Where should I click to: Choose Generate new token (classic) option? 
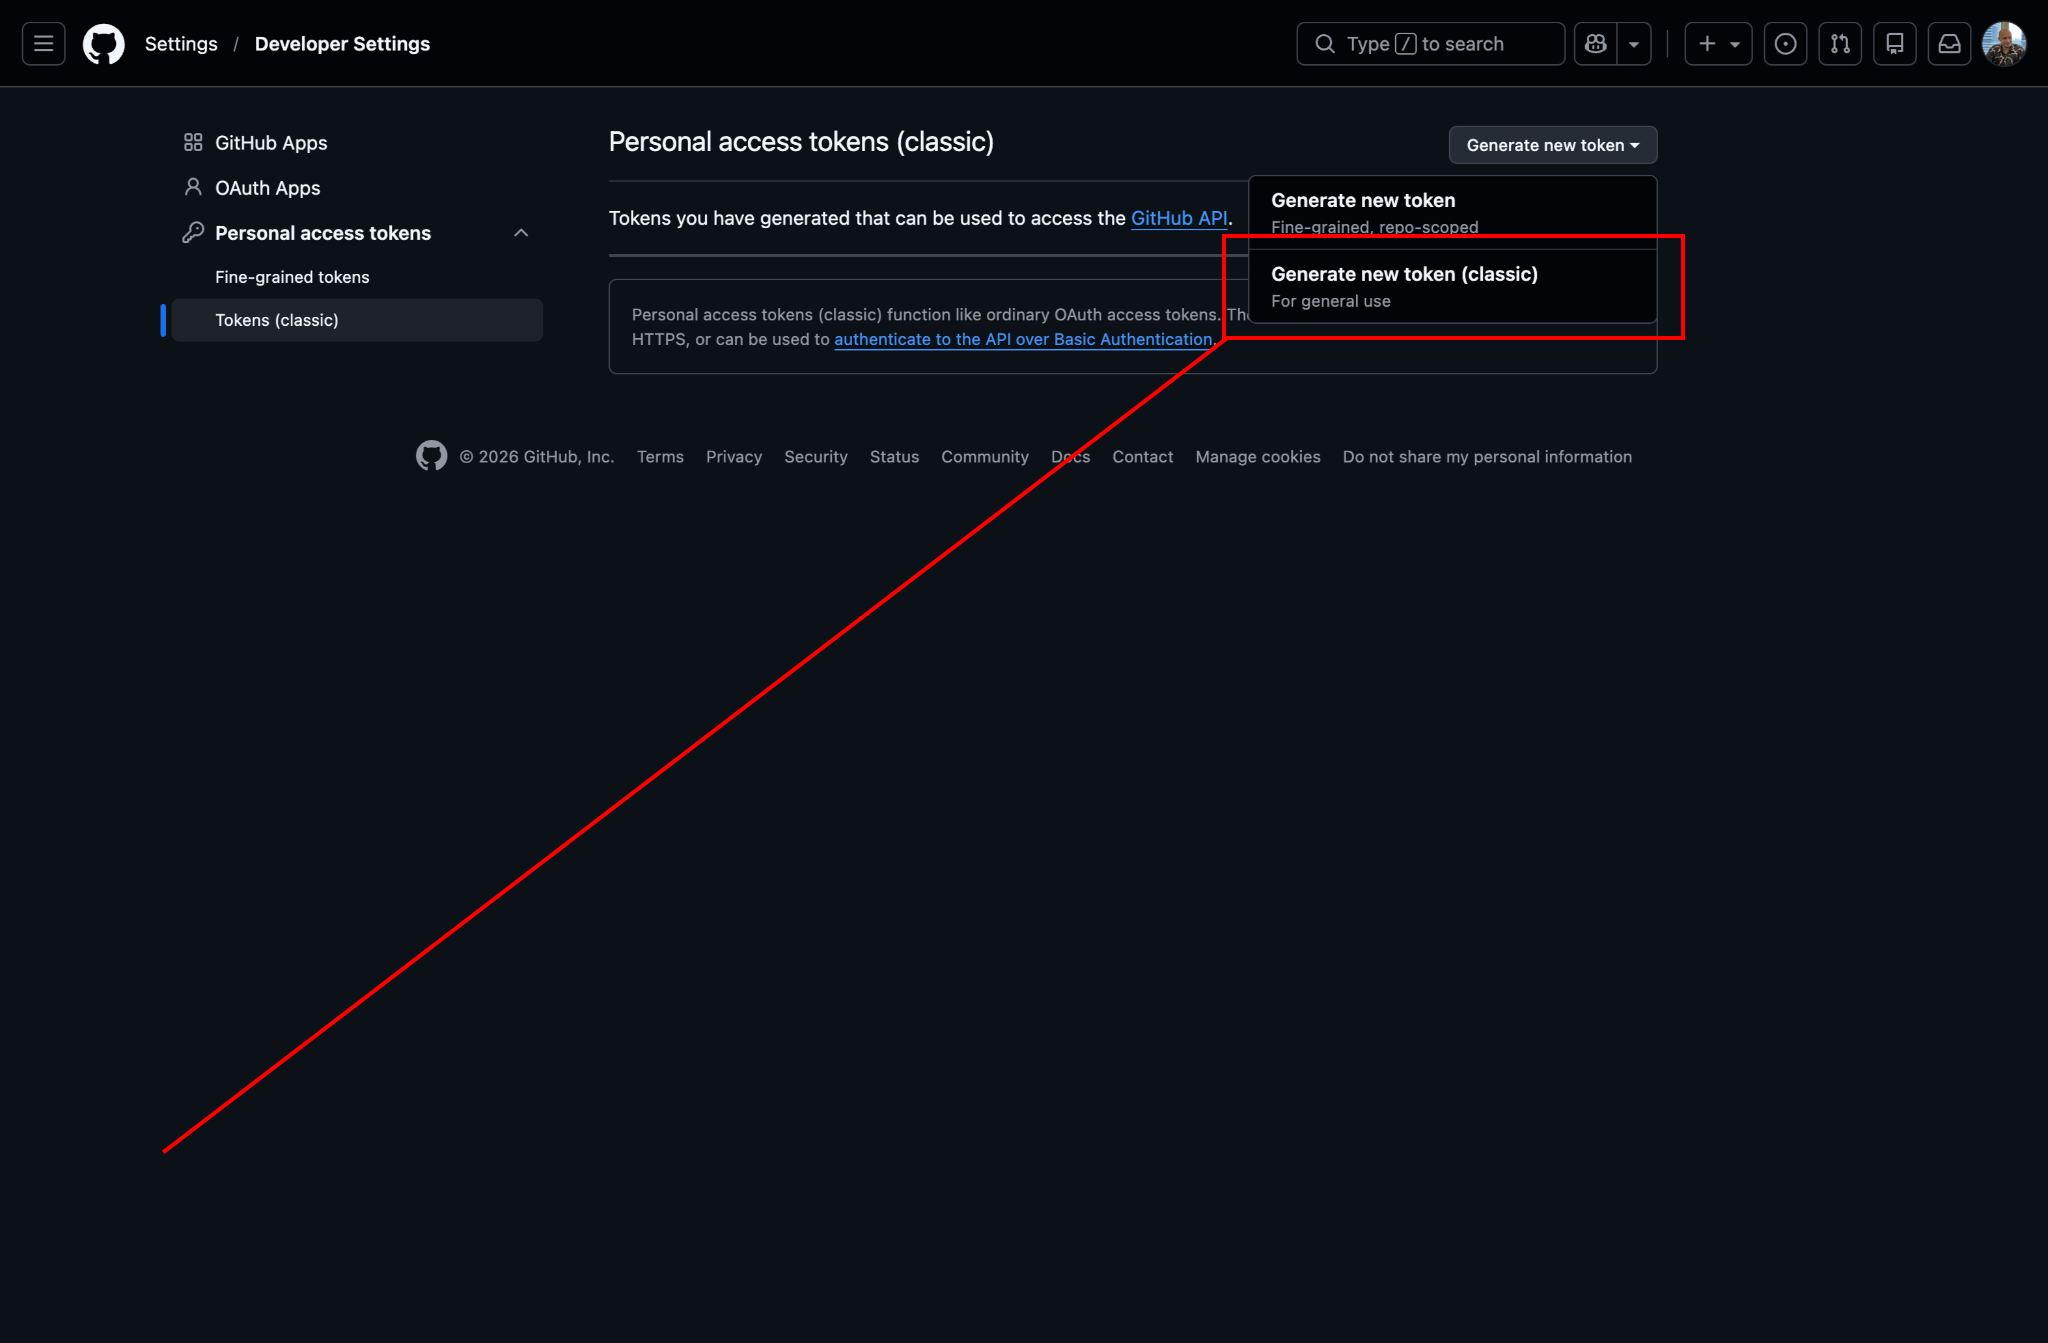click(x=1453, y=286)
